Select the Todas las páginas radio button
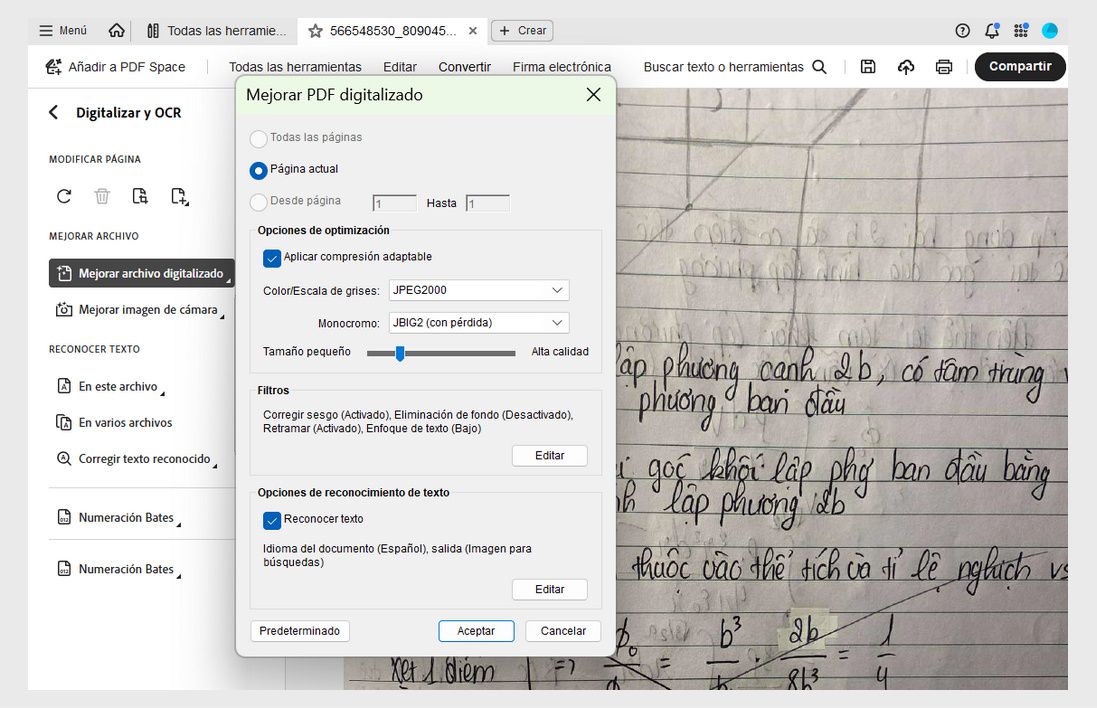This screenshot has height=708, width=1097. click(x=258, y=140)
